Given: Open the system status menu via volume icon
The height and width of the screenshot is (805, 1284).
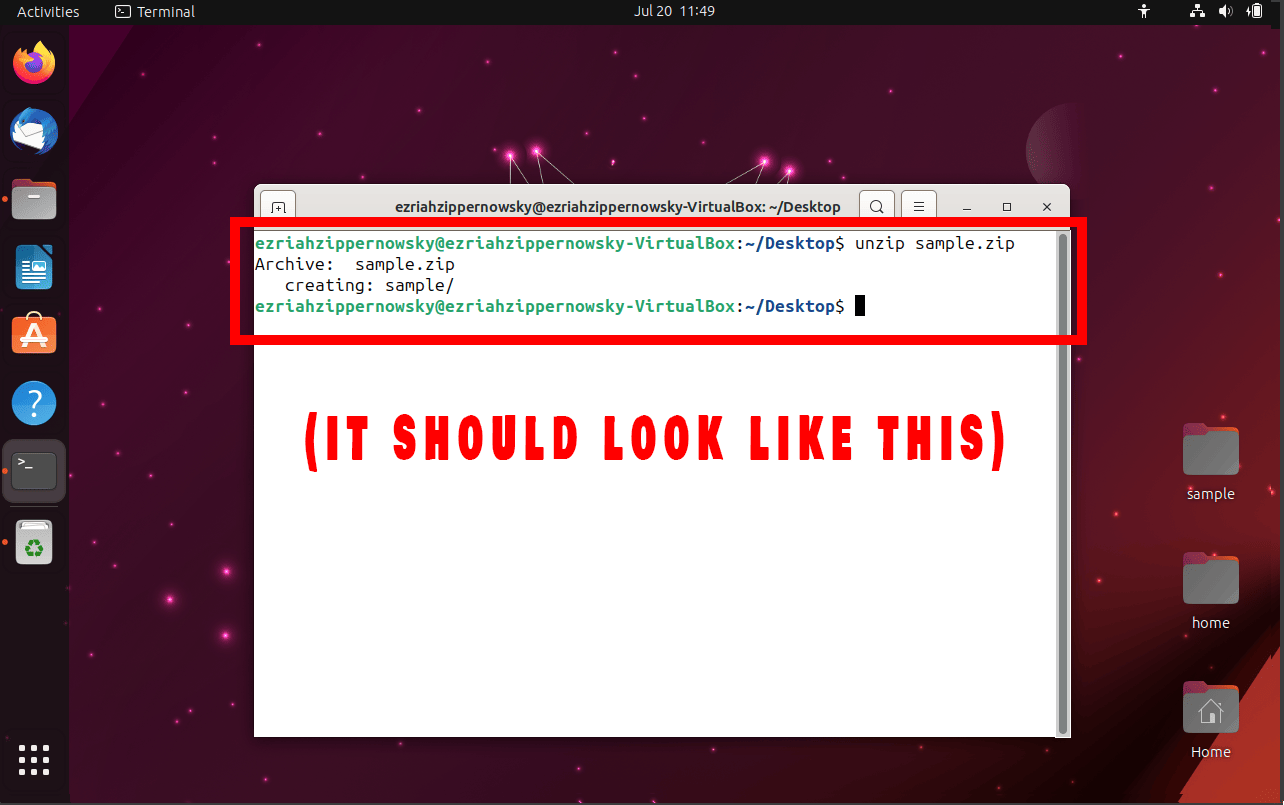Looking at the screenshot, I should (x=1225, y=11).
